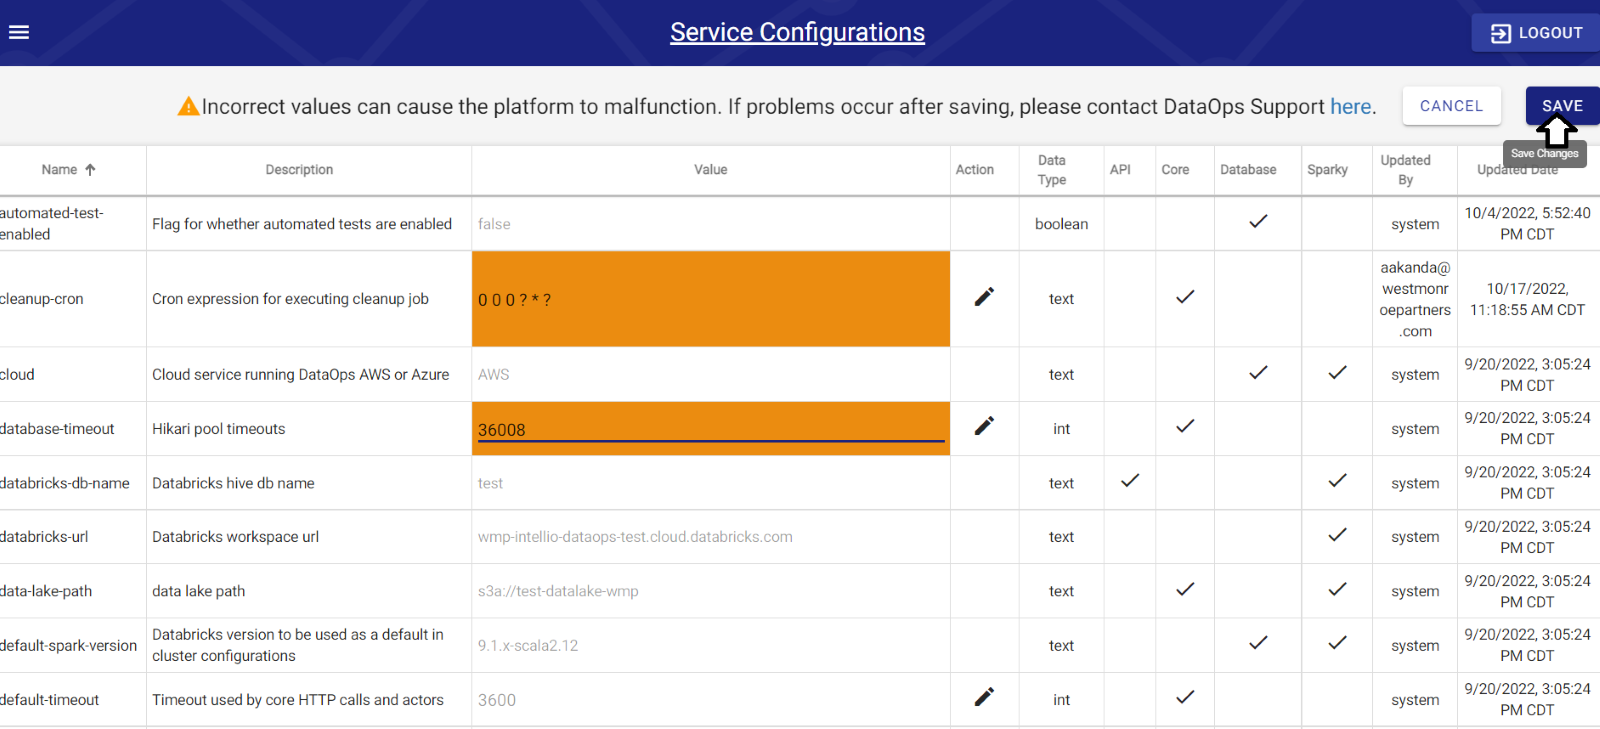Click Core checkmark in cleanup-cron row
This screenshot has height=729, width=1600.
point(1185,297)
